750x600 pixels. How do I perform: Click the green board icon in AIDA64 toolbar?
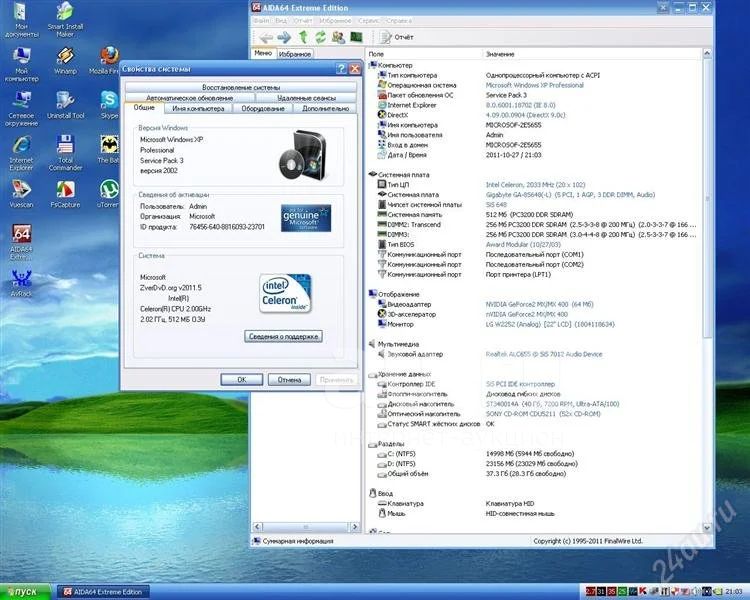coord(356,37)
